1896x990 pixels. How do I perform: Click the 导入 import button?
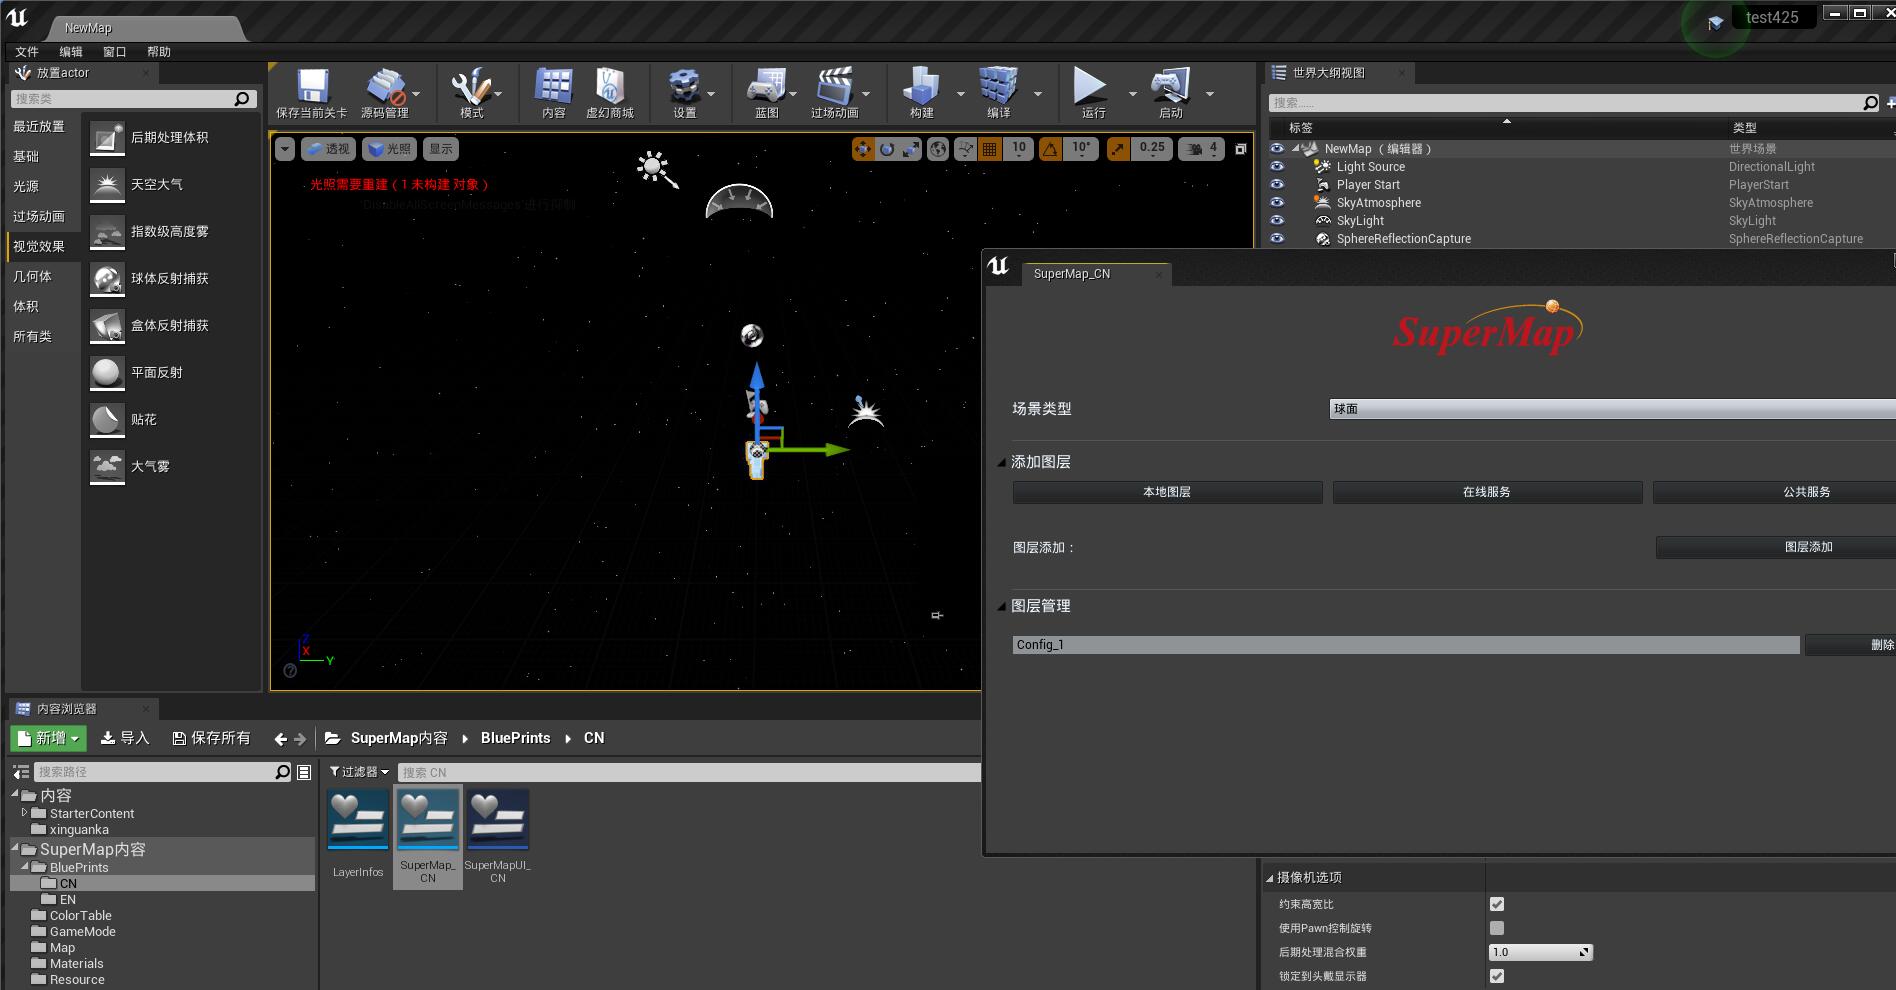124,738
